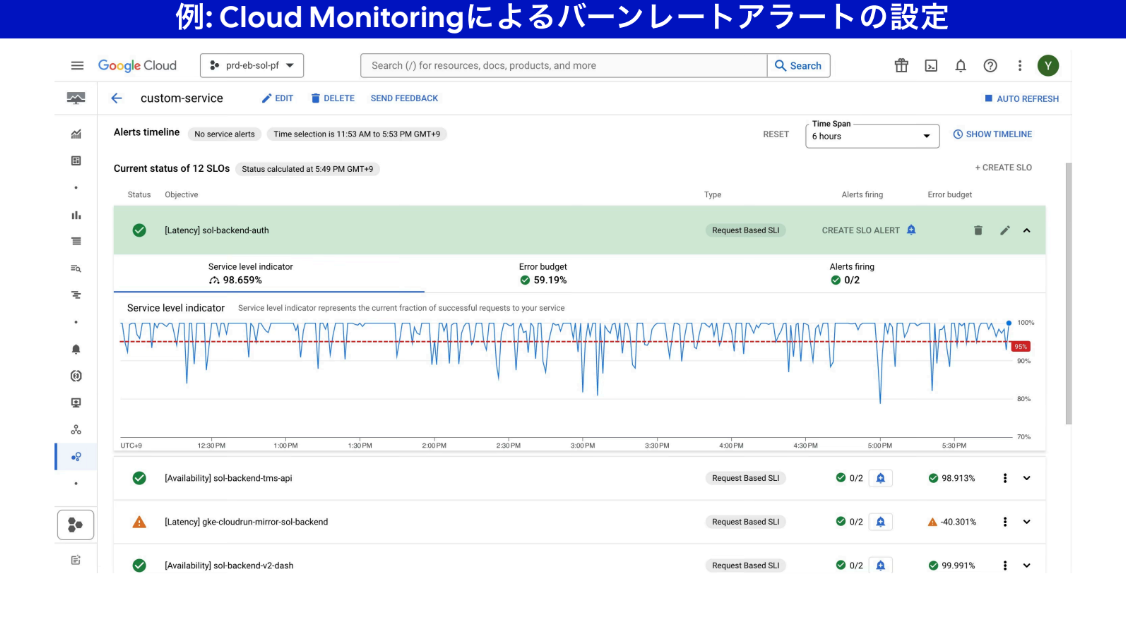1126x628 pixels.
Task: Edit sol-backend-auth SLO with pencil icon
Action: tap(1005, 230)
